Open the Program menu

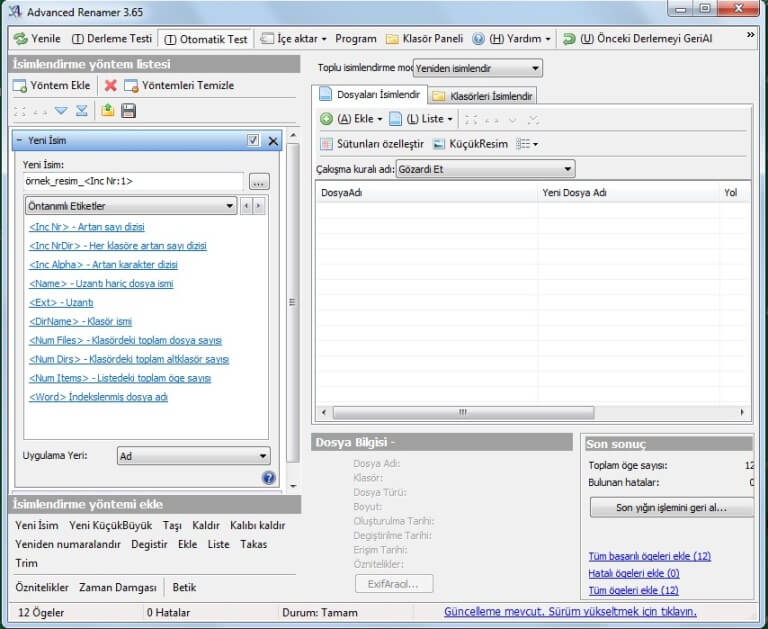(356, 39)
